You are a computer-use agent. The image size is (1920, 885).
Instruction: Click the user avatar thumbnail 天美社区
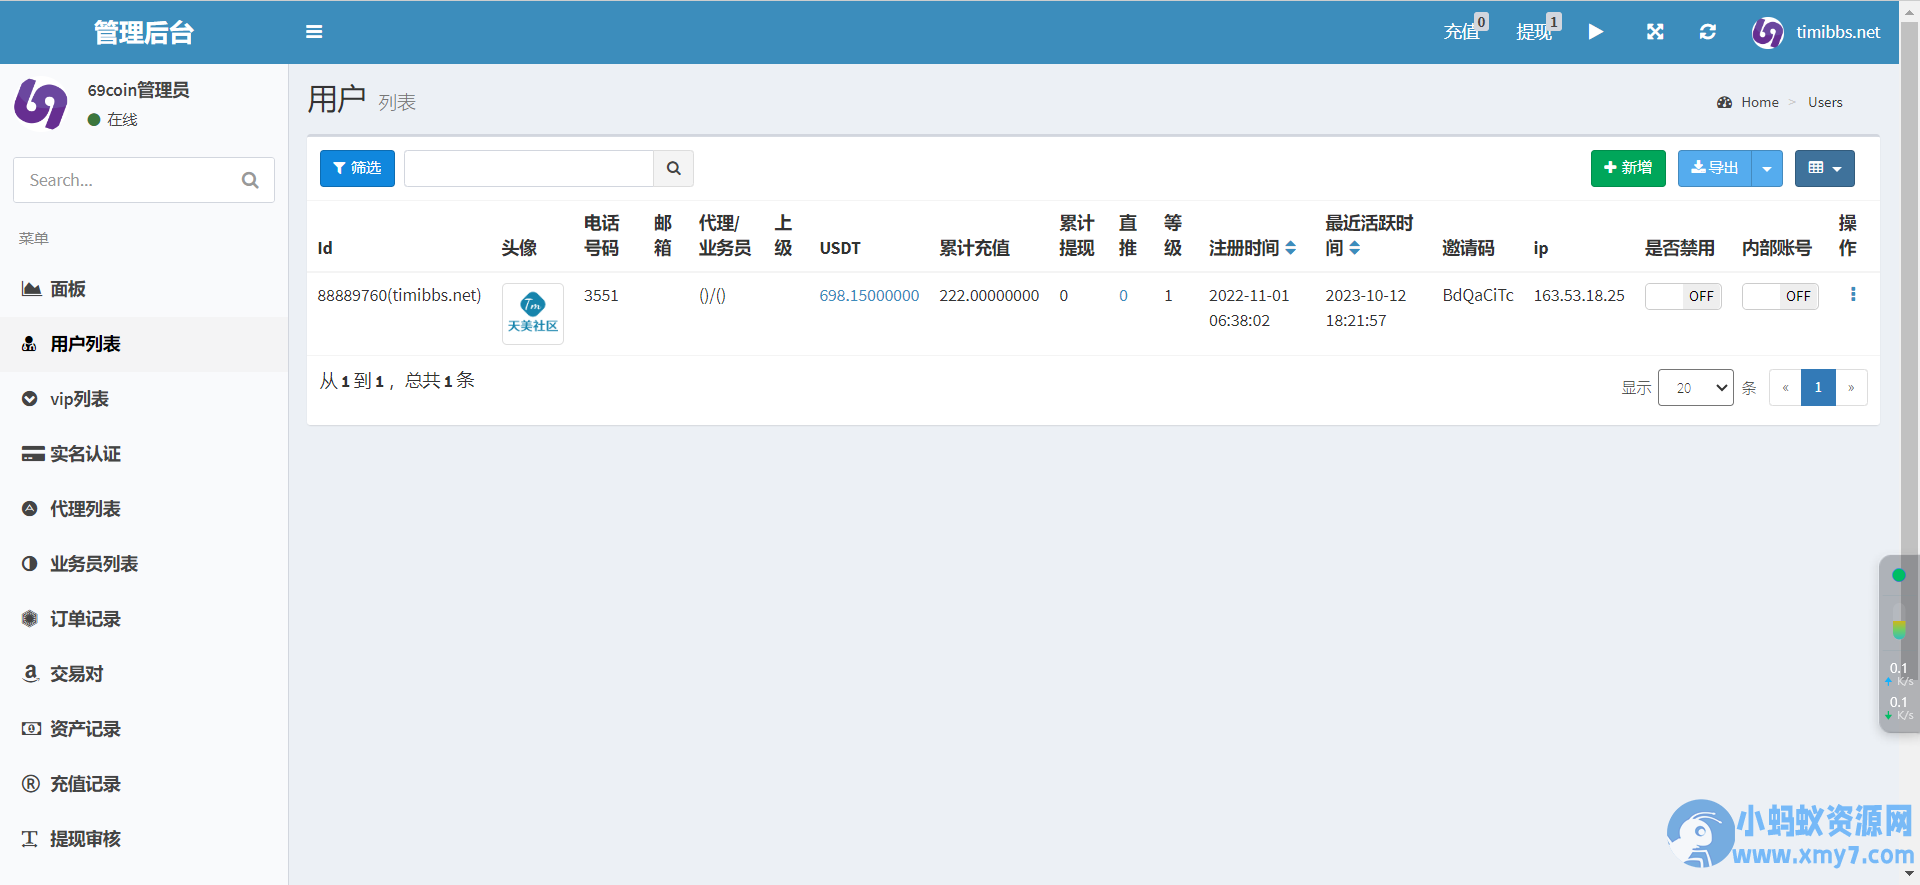[533, 314]
